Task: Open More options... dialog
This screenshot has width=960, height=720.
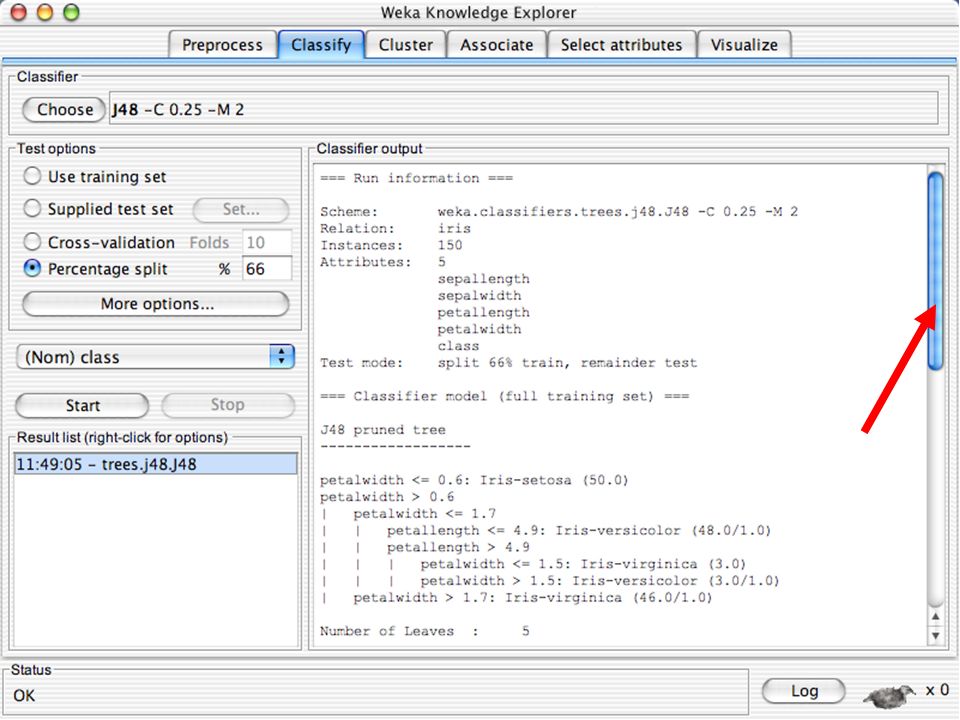Action: pos(156,304)
